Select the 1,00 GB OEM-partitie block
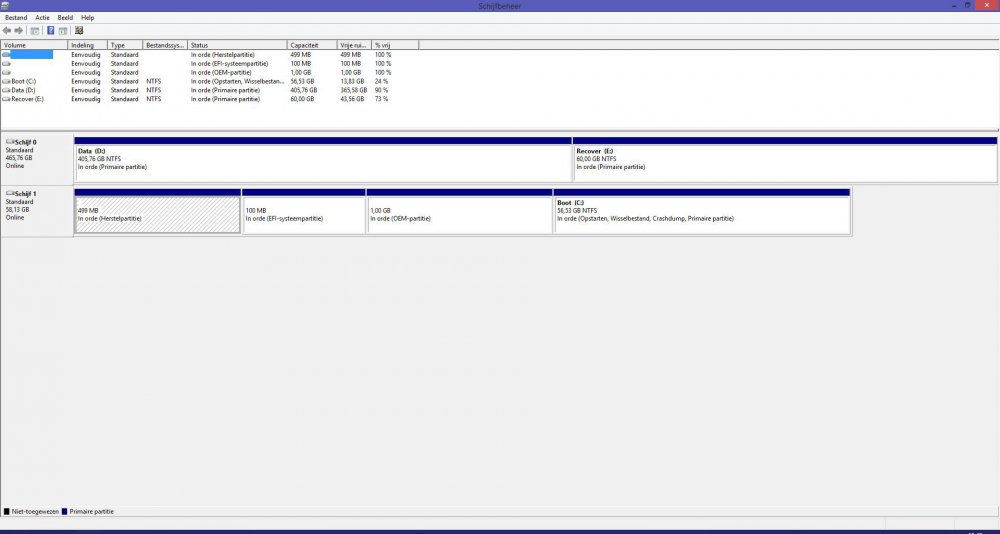This screenshot has width=1000, height=534. tap(459, 211)
